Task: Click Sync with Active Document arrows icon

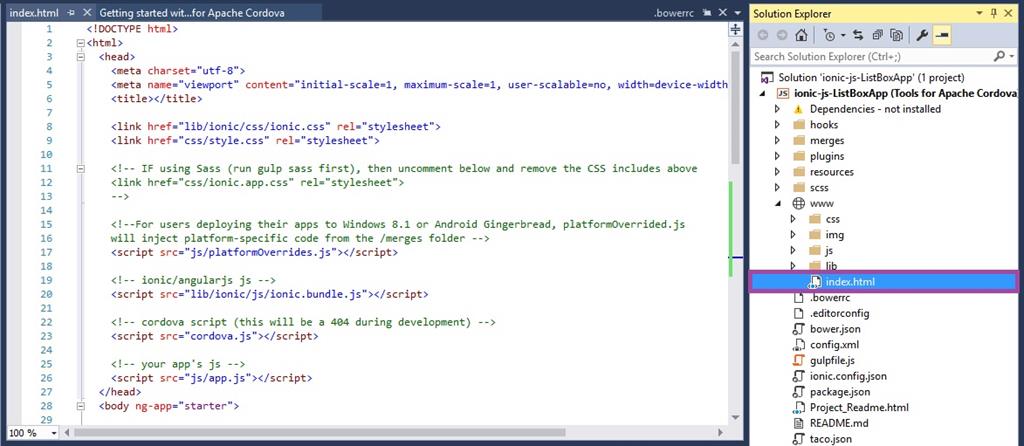Action: 858,35
